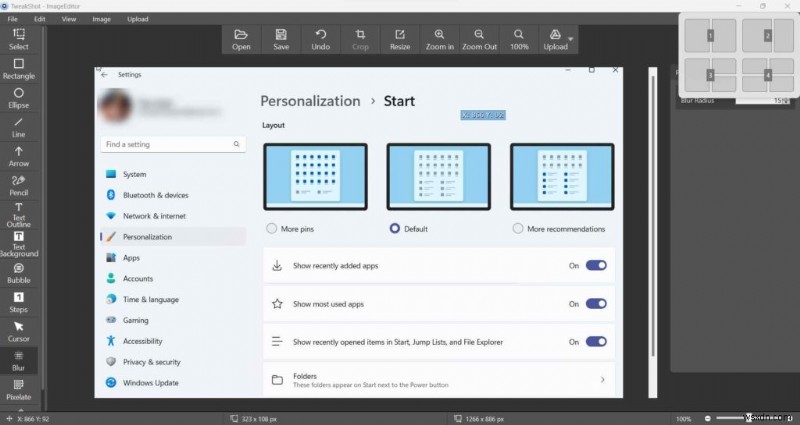Select the Select tool in left toolbar
800x425 pixels.
click(x=18, y=39)
